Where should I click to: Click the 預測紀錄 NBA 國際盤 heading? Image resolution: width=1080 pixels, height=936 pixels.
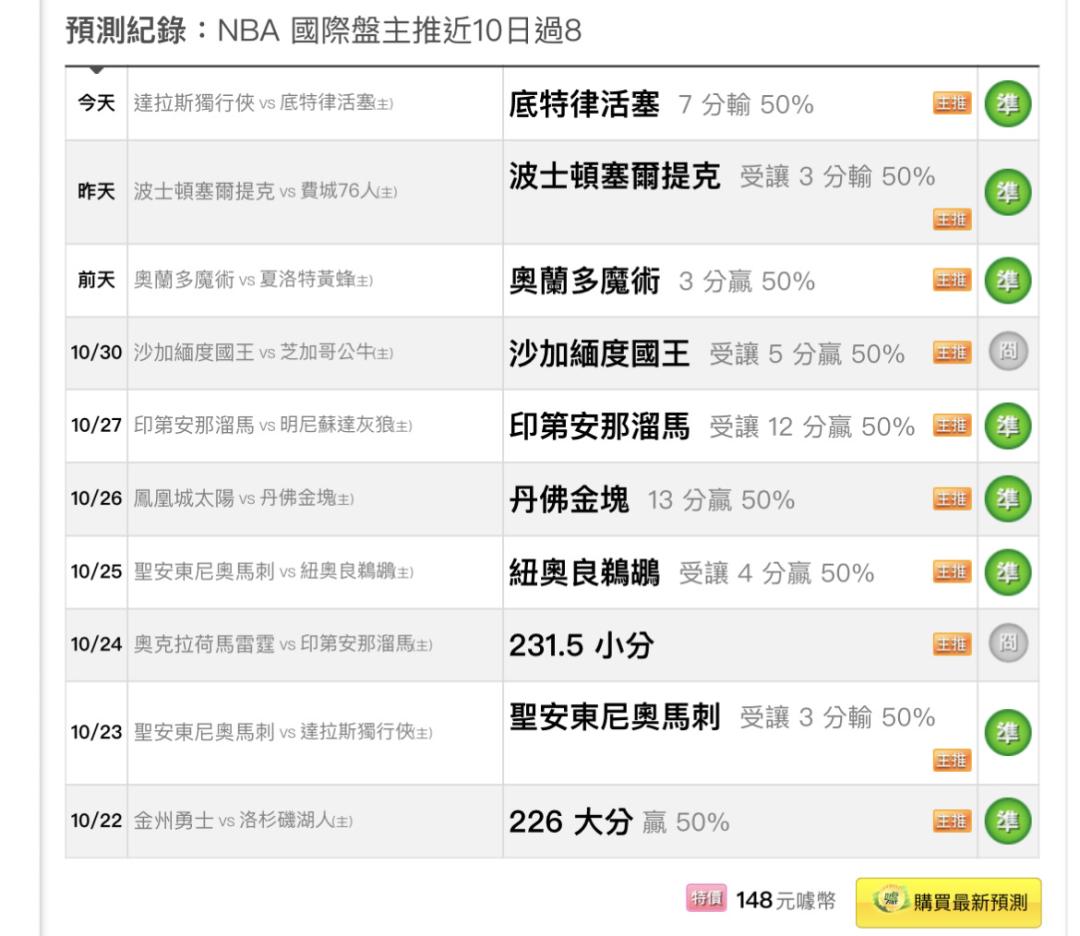[324, 31]
